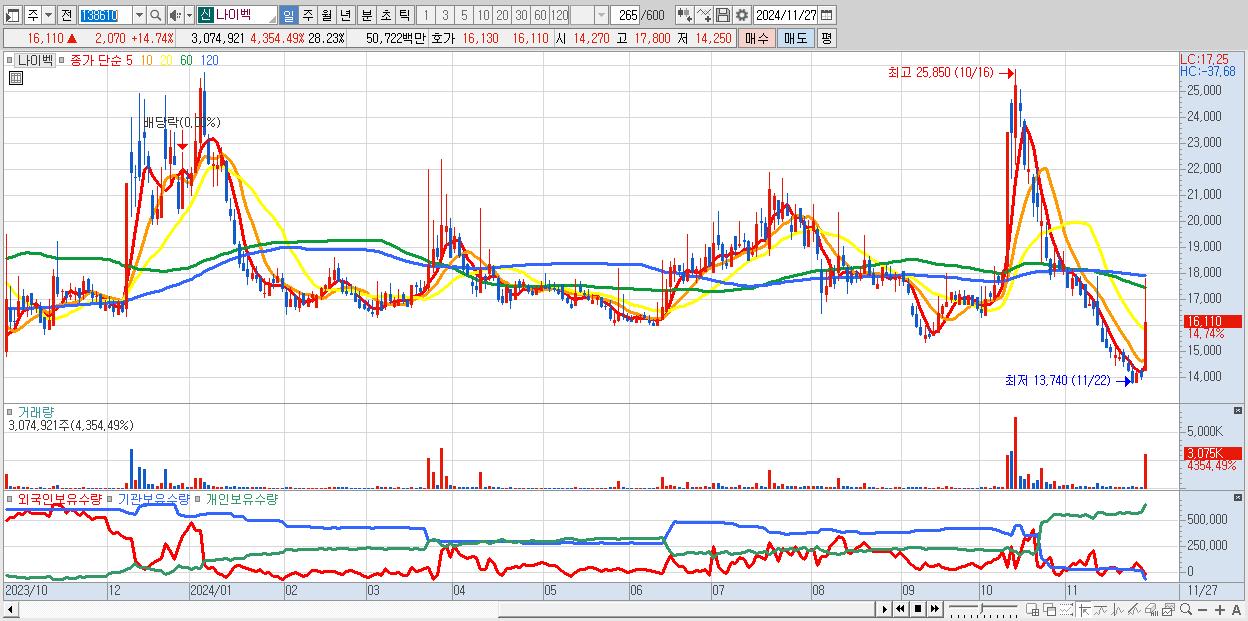
Task: Click the overlapping windows icon
Action: click(x=1049, y=609)
